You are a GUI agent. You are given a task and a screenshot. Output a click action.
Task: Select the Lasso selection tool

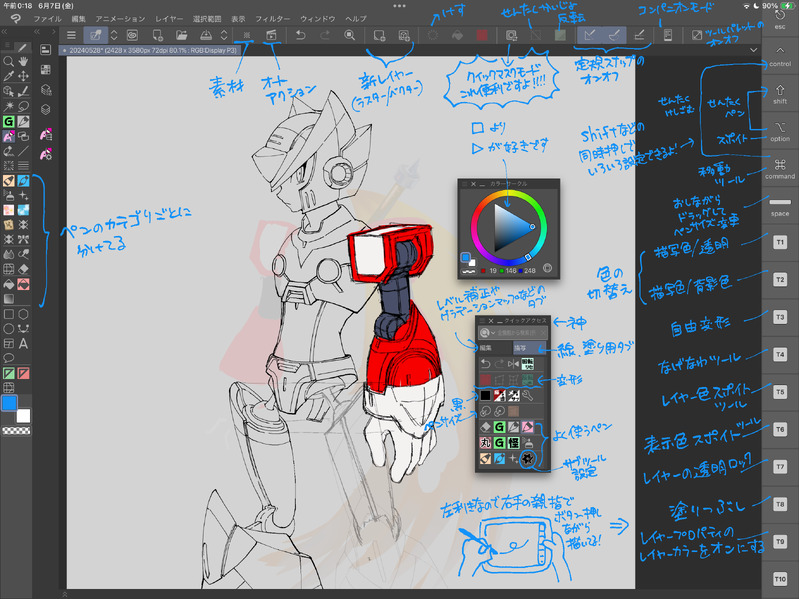tap(23, 106)
